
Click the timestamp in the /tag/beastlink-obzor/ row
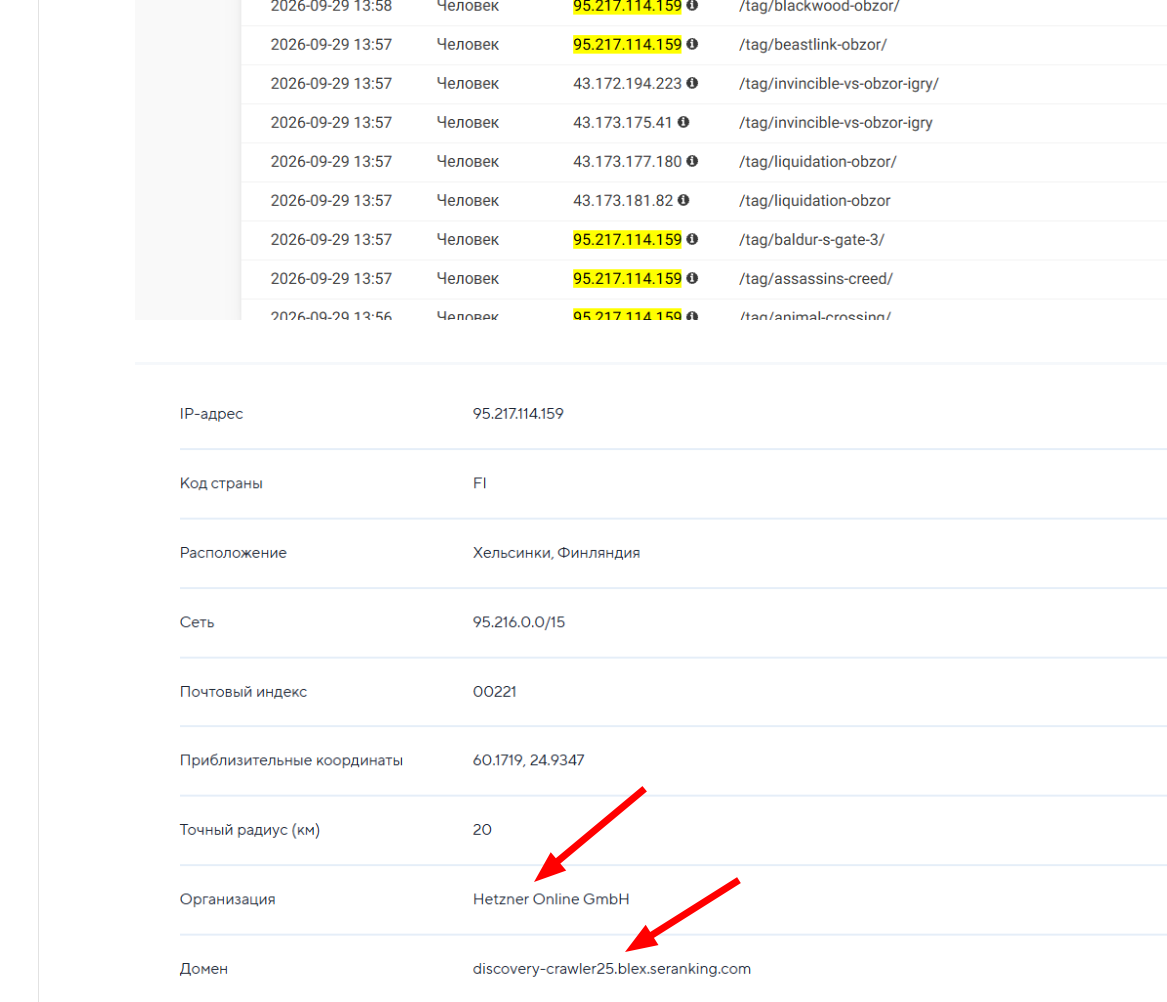[331, 45]
